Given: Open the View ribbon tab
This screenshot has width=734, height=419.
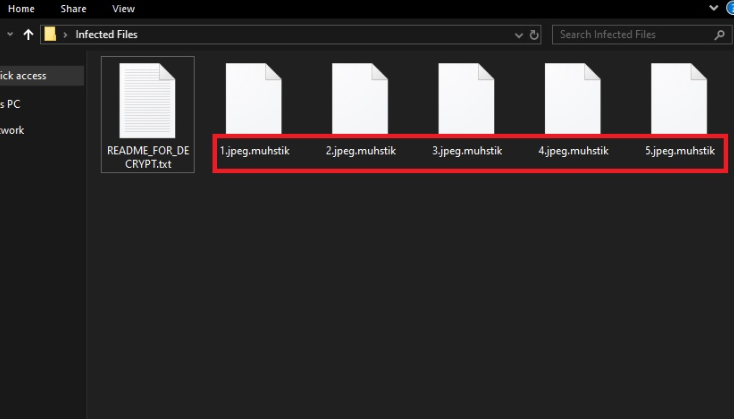Looking at the screenshot, I should click(124, 9).
